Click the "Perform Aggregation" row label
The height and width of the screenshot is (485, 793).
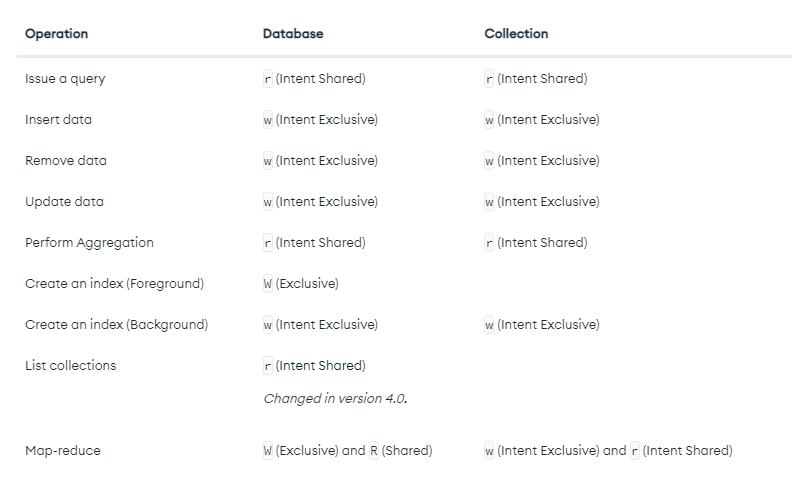[x=89, y=243]
